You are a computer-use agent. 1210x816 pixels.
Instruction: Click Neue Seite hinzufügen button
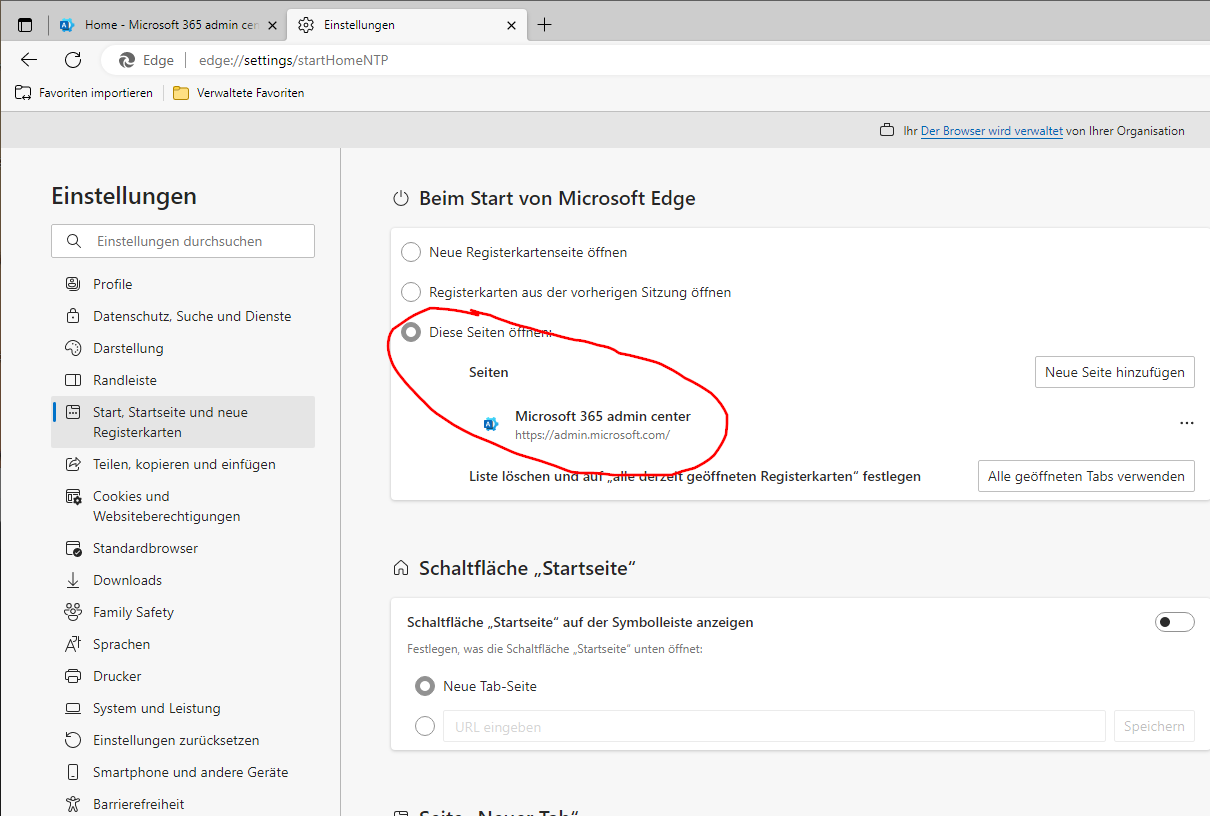click(x=1115, y=372)
